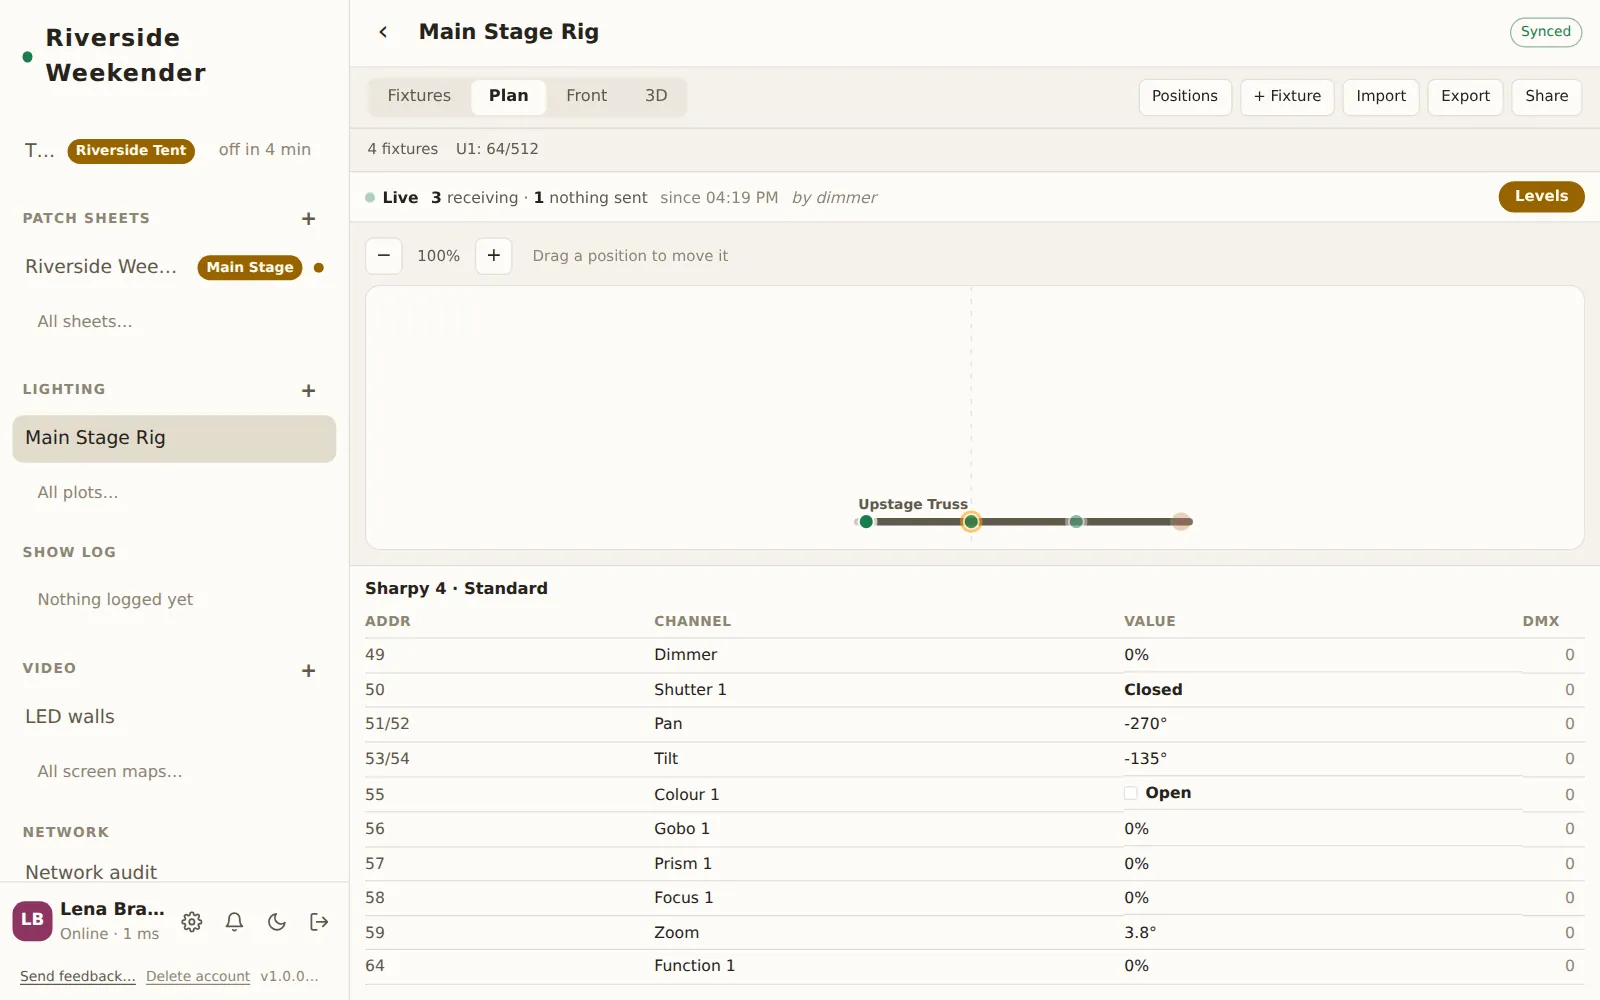Select the third fixture dot on the truss
The width and height of the screenshot is (1600, 1000).
click(x=1076, y=522)
